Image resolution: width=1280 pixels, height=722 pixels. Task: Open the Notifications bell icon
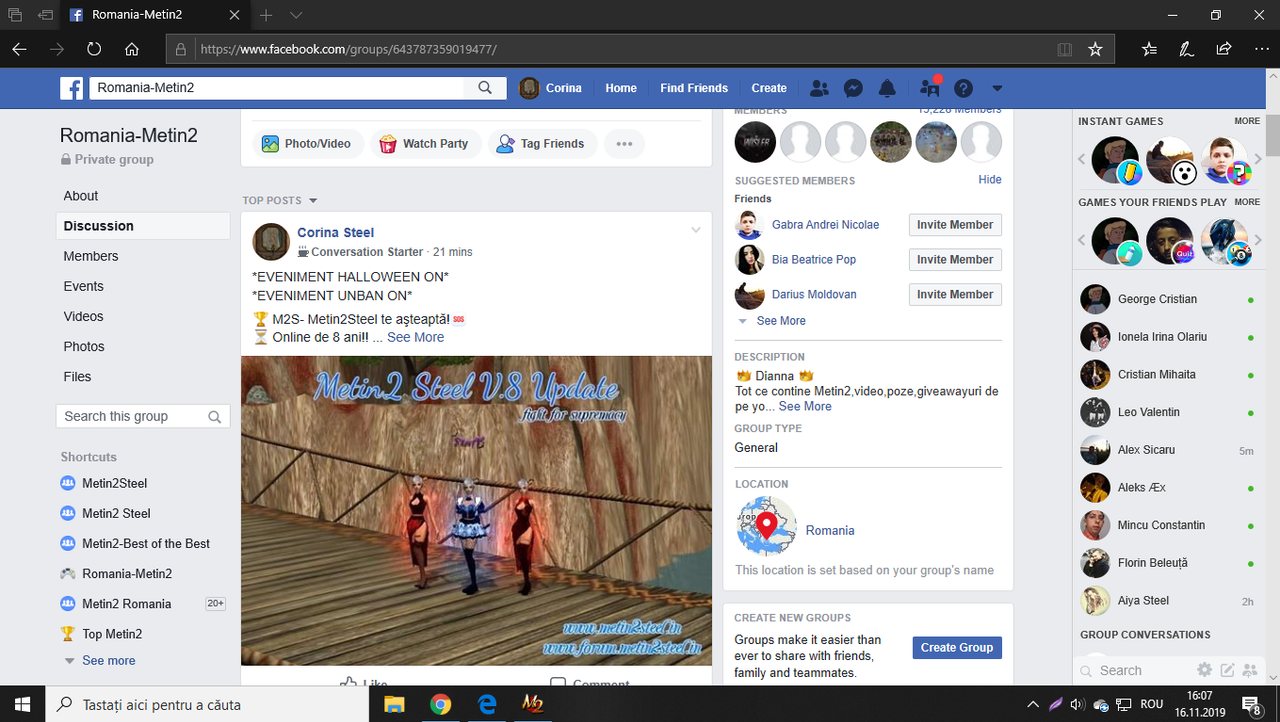[x=887, y=88]
